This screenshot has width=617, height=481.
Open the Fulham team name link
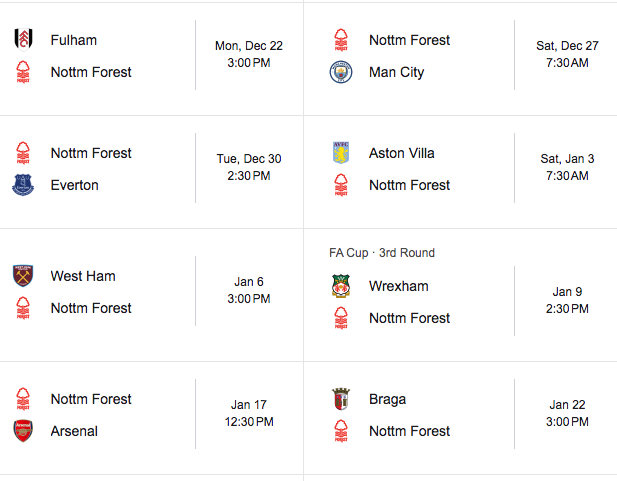(74, 40)
